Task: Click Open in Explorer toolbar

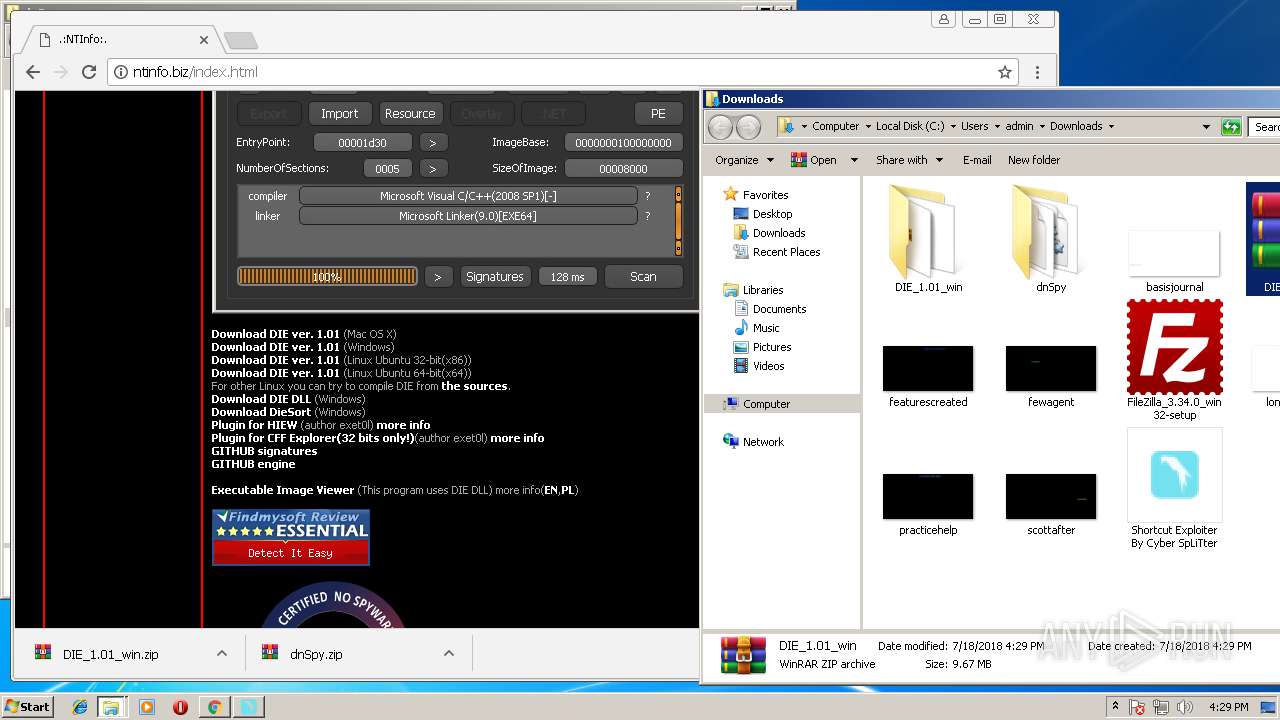Action: click(x=815, y=160)
